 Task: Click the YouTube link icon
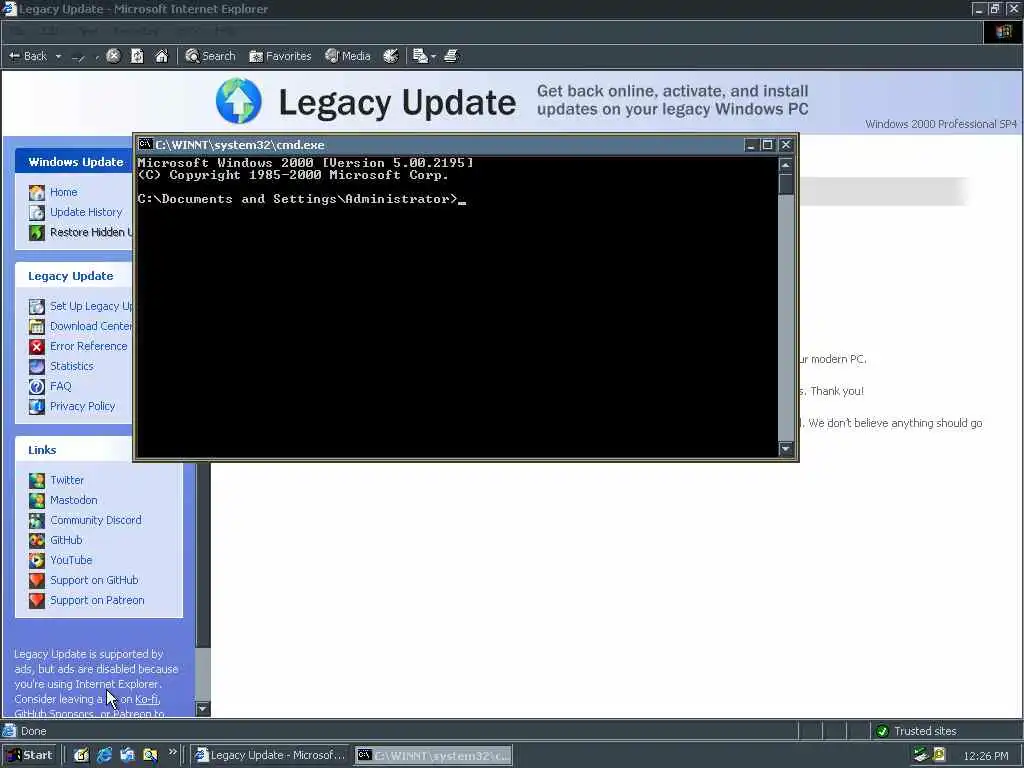(37, 560)
